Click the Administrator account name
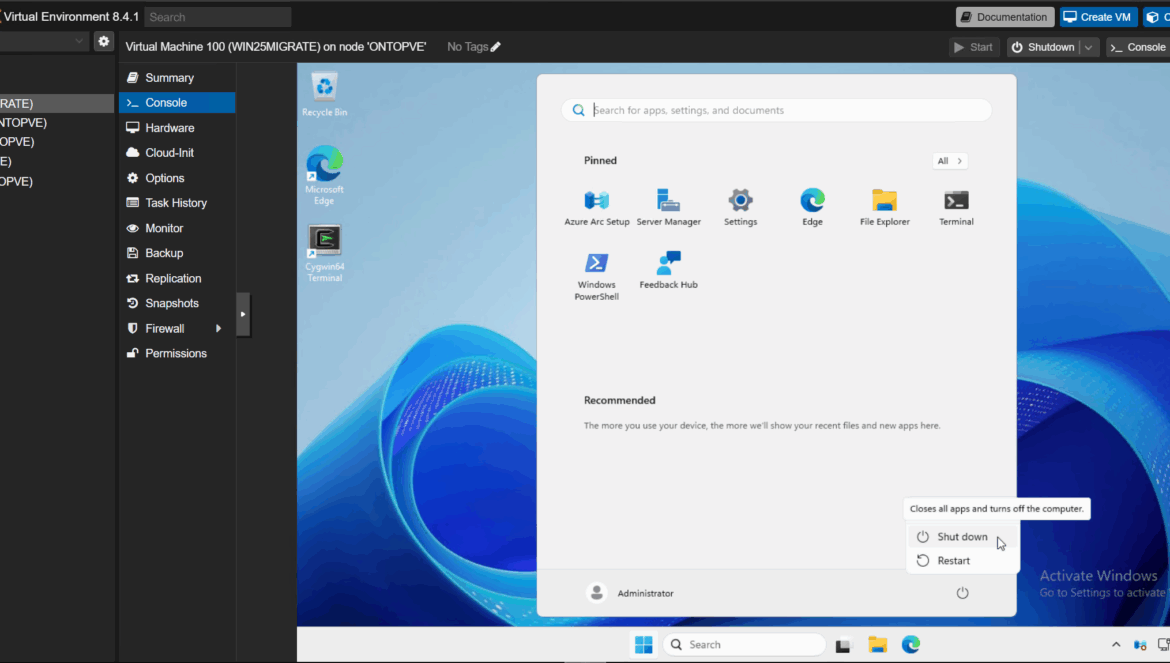 (645, 594)
